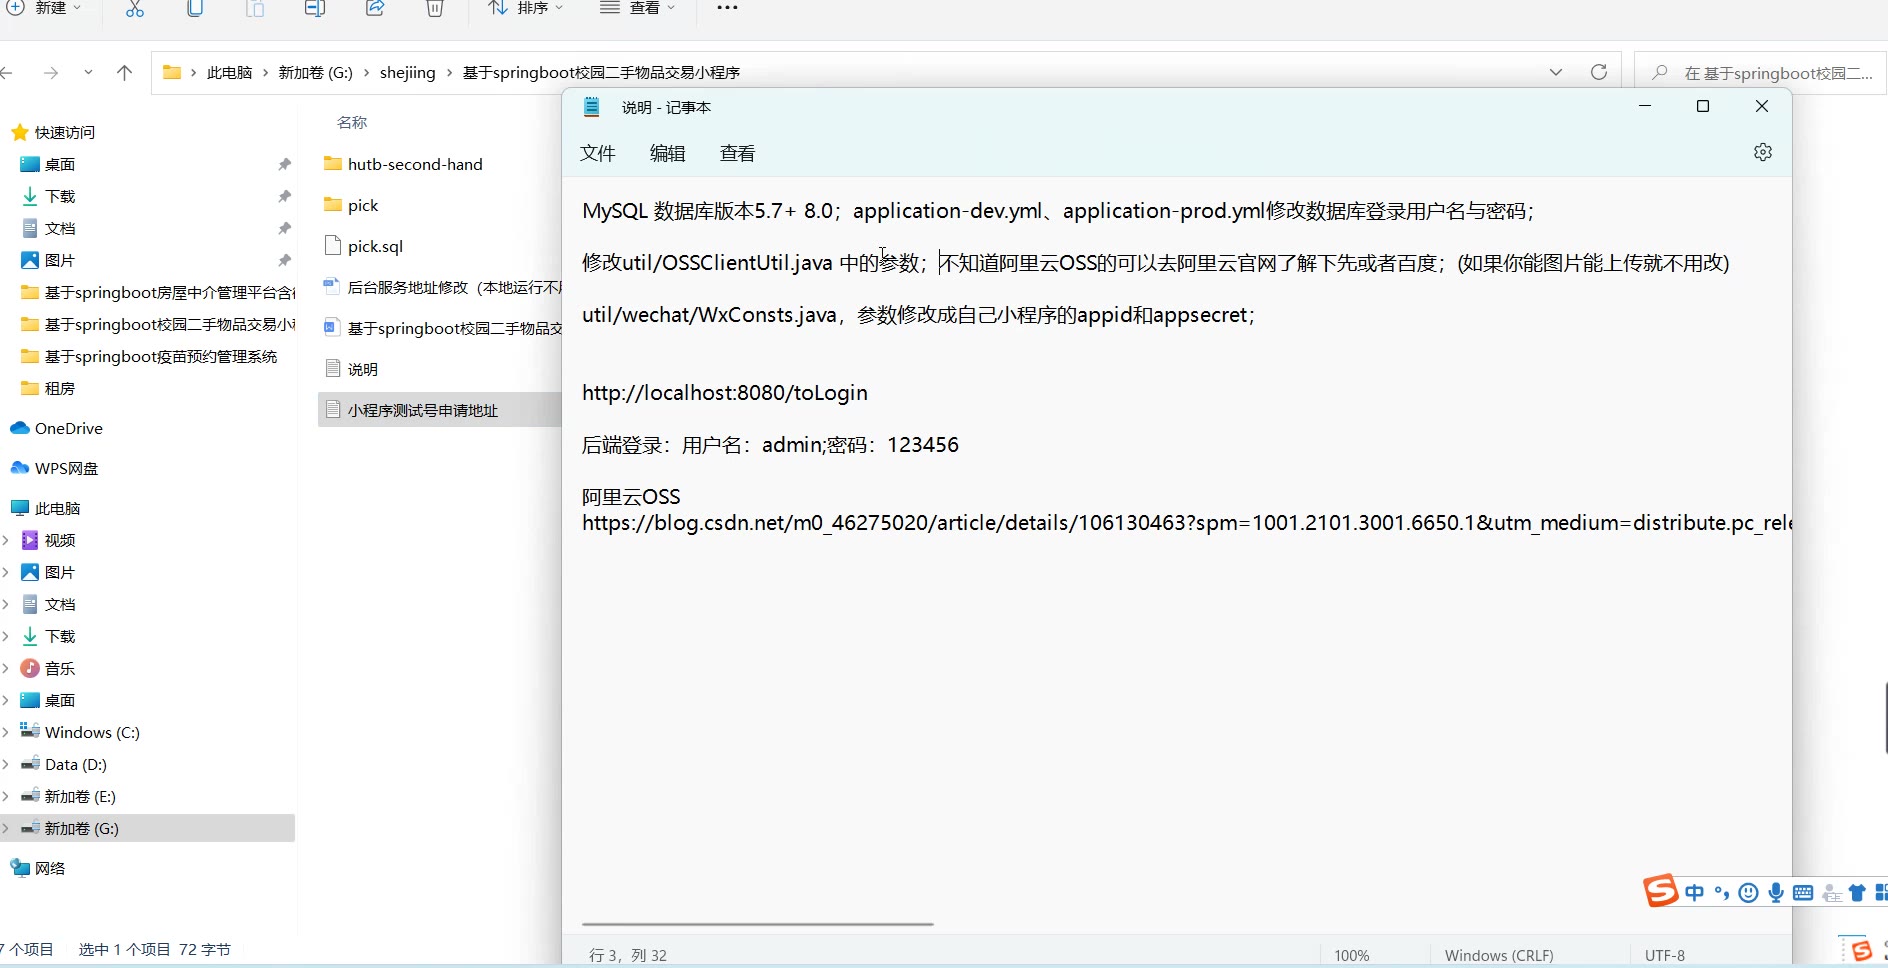Open Notepad settings gear

pyautogui.click(x=1763, y=152)
